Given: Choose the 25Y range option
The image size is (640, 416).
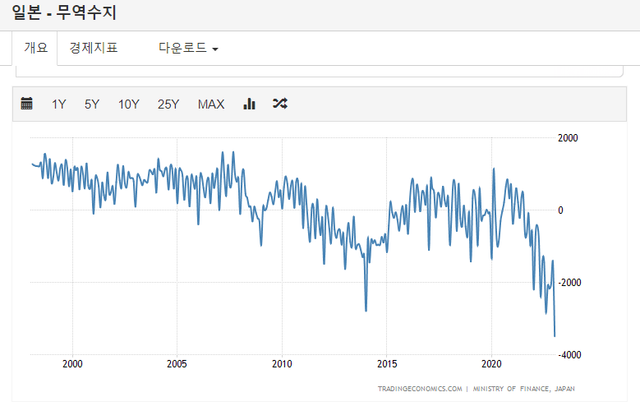Looking at the screenshot, I should (x=168, y=104).
